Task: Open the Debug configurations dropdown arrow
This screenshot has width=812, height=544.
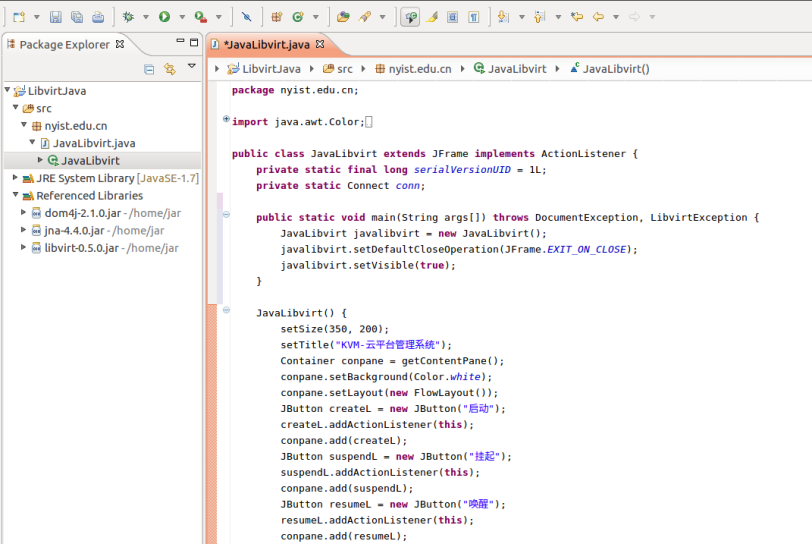Action: pos(146,17)
